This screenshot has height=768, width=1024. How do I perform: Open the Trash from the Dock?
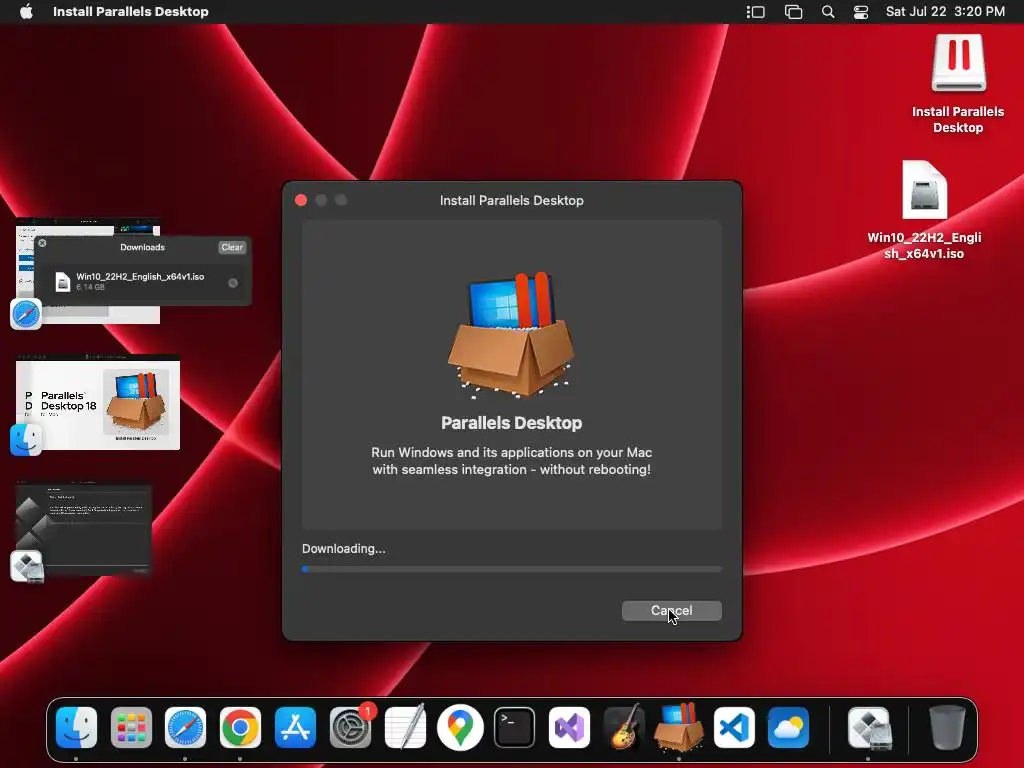[x=947, y=728]
